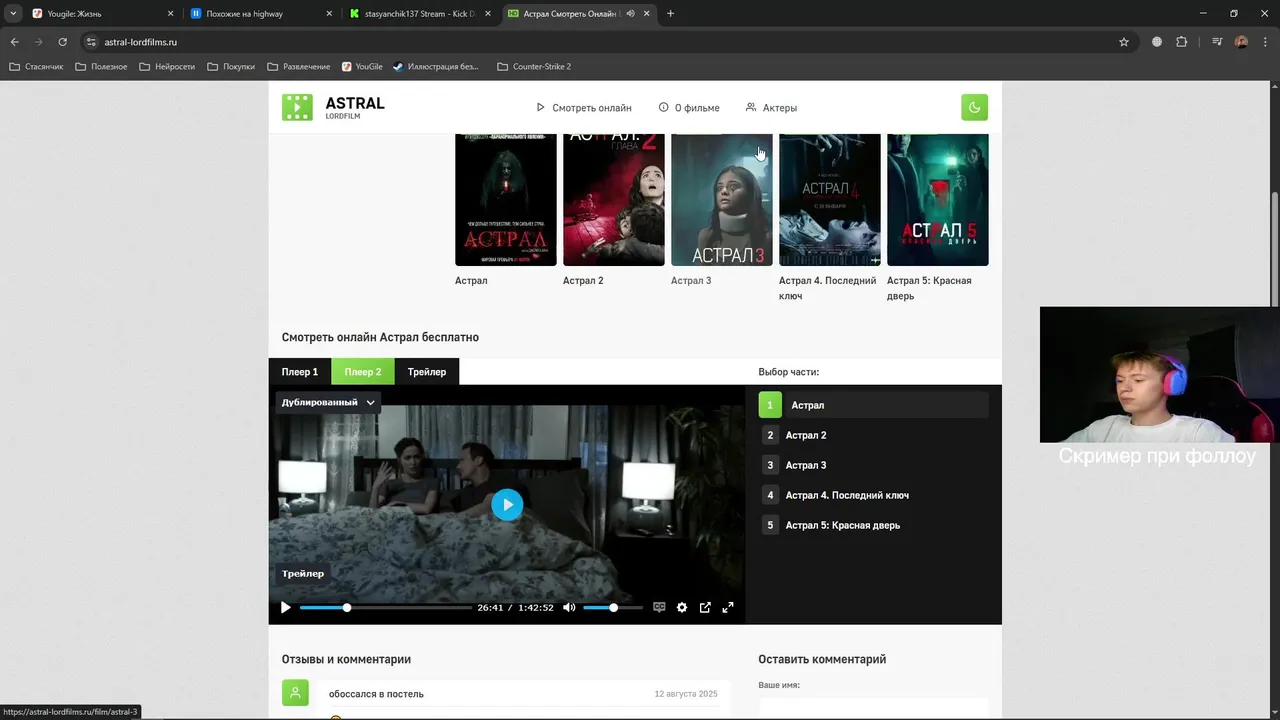This screenshot has height=720, width=1280.
Task: Click the large blue play button on video
Action: tap(507, 505)
